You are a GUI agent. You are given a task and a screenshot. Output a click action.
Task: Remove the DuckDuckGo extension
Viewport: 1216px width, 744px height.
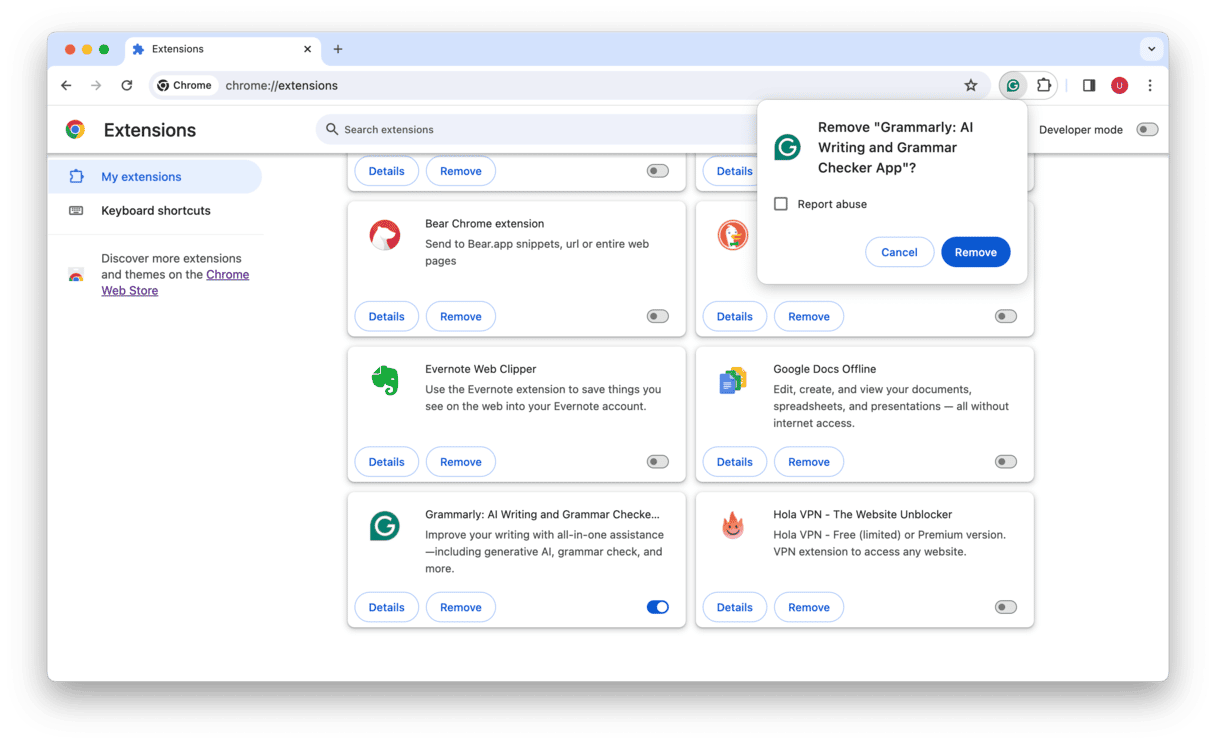808,317
